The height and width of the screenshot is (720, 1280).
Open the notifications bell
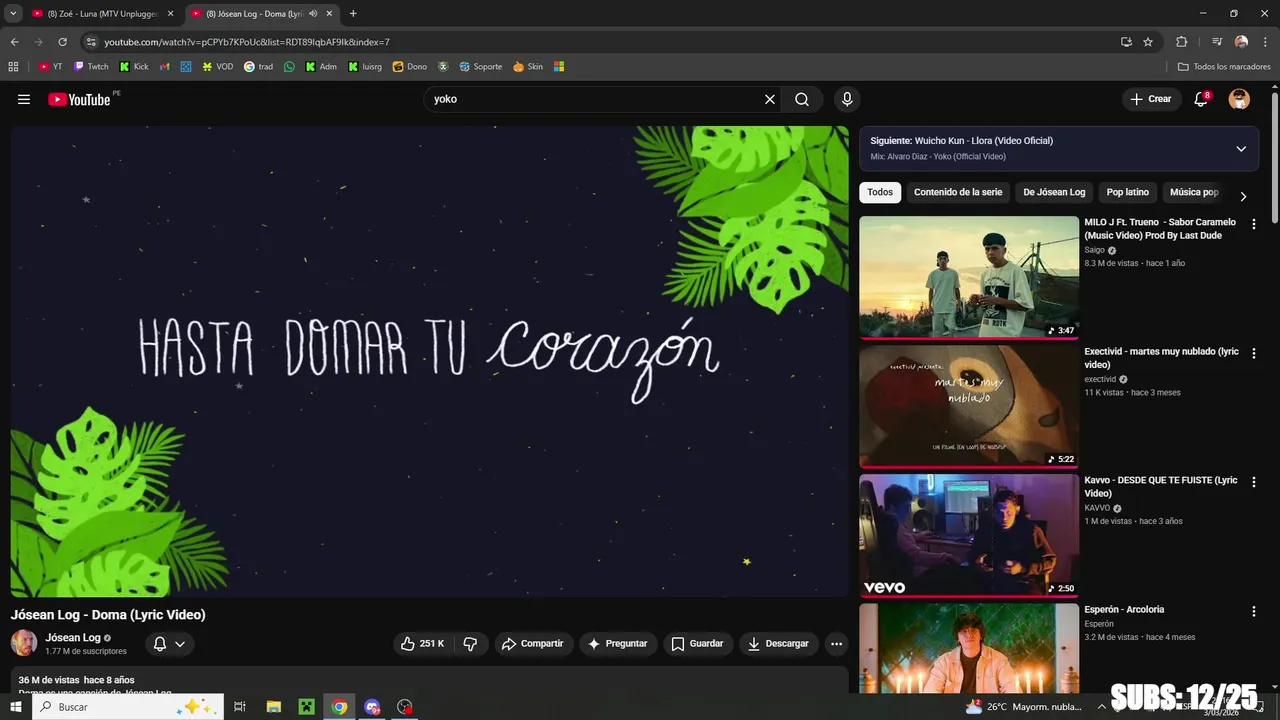(1201, 99)
